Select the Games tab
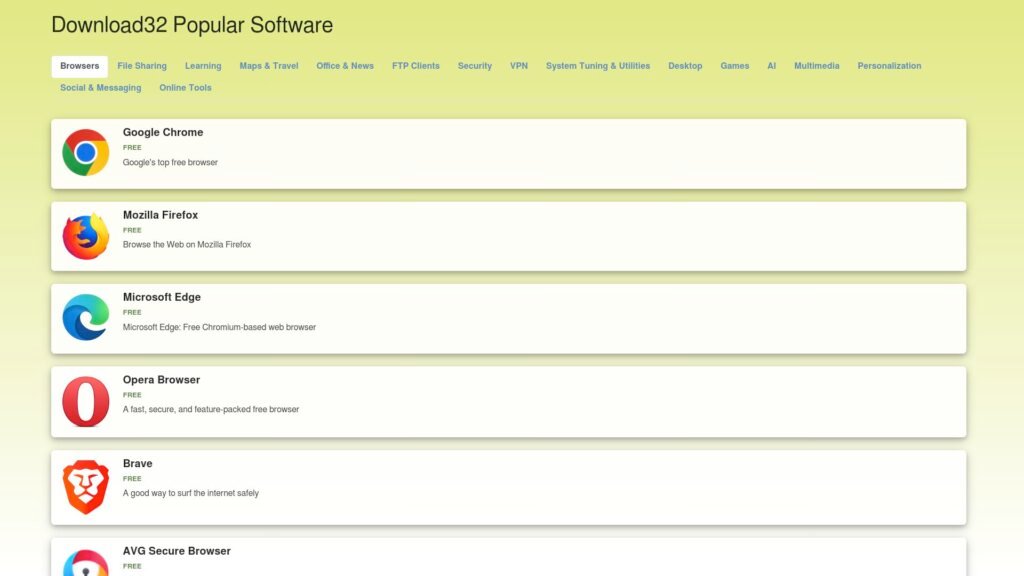The height and width of the screenshot is (576, 1024). pyautogui.click(x=735, y=66)
